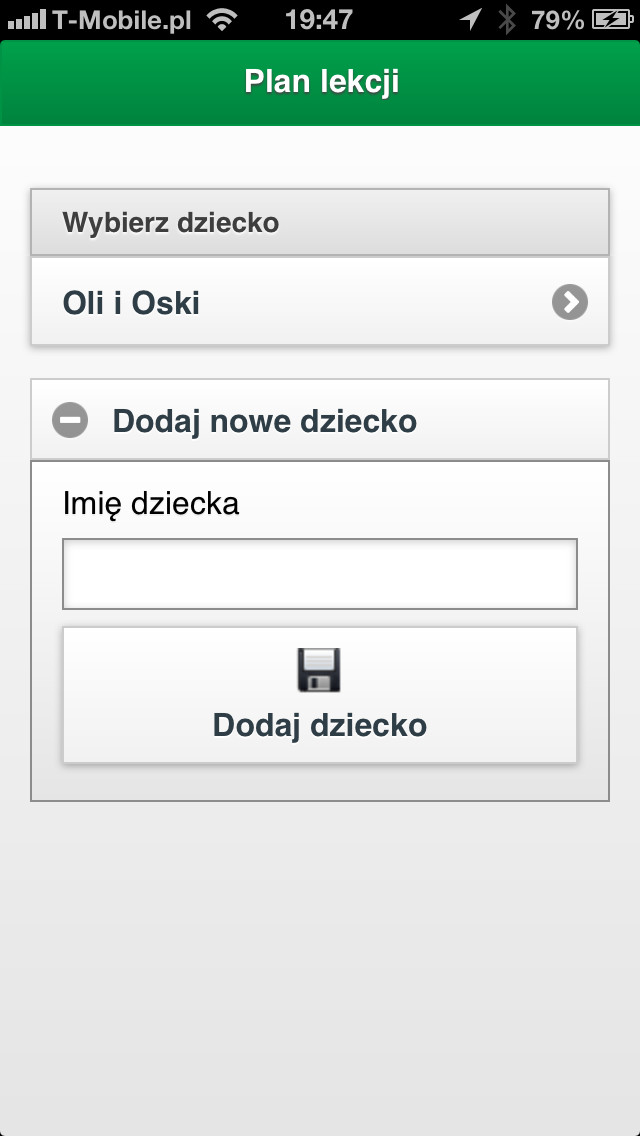Tap the location services arrow icon
640x1136 pixels.
[471, 20]
